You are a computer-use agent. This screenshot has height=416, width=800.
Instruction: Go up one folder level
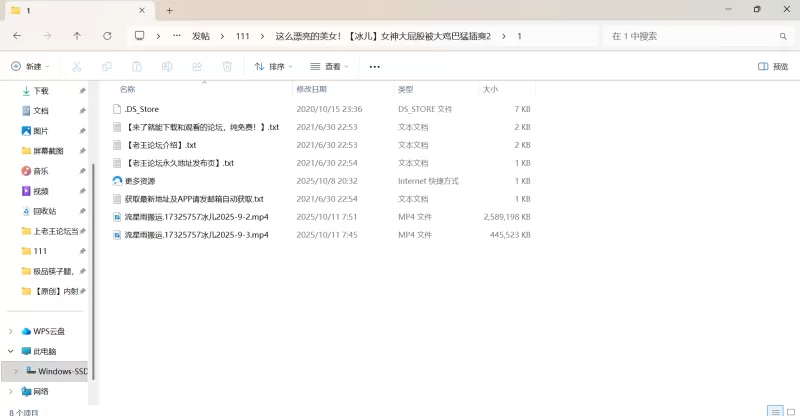tap(77, 36)
